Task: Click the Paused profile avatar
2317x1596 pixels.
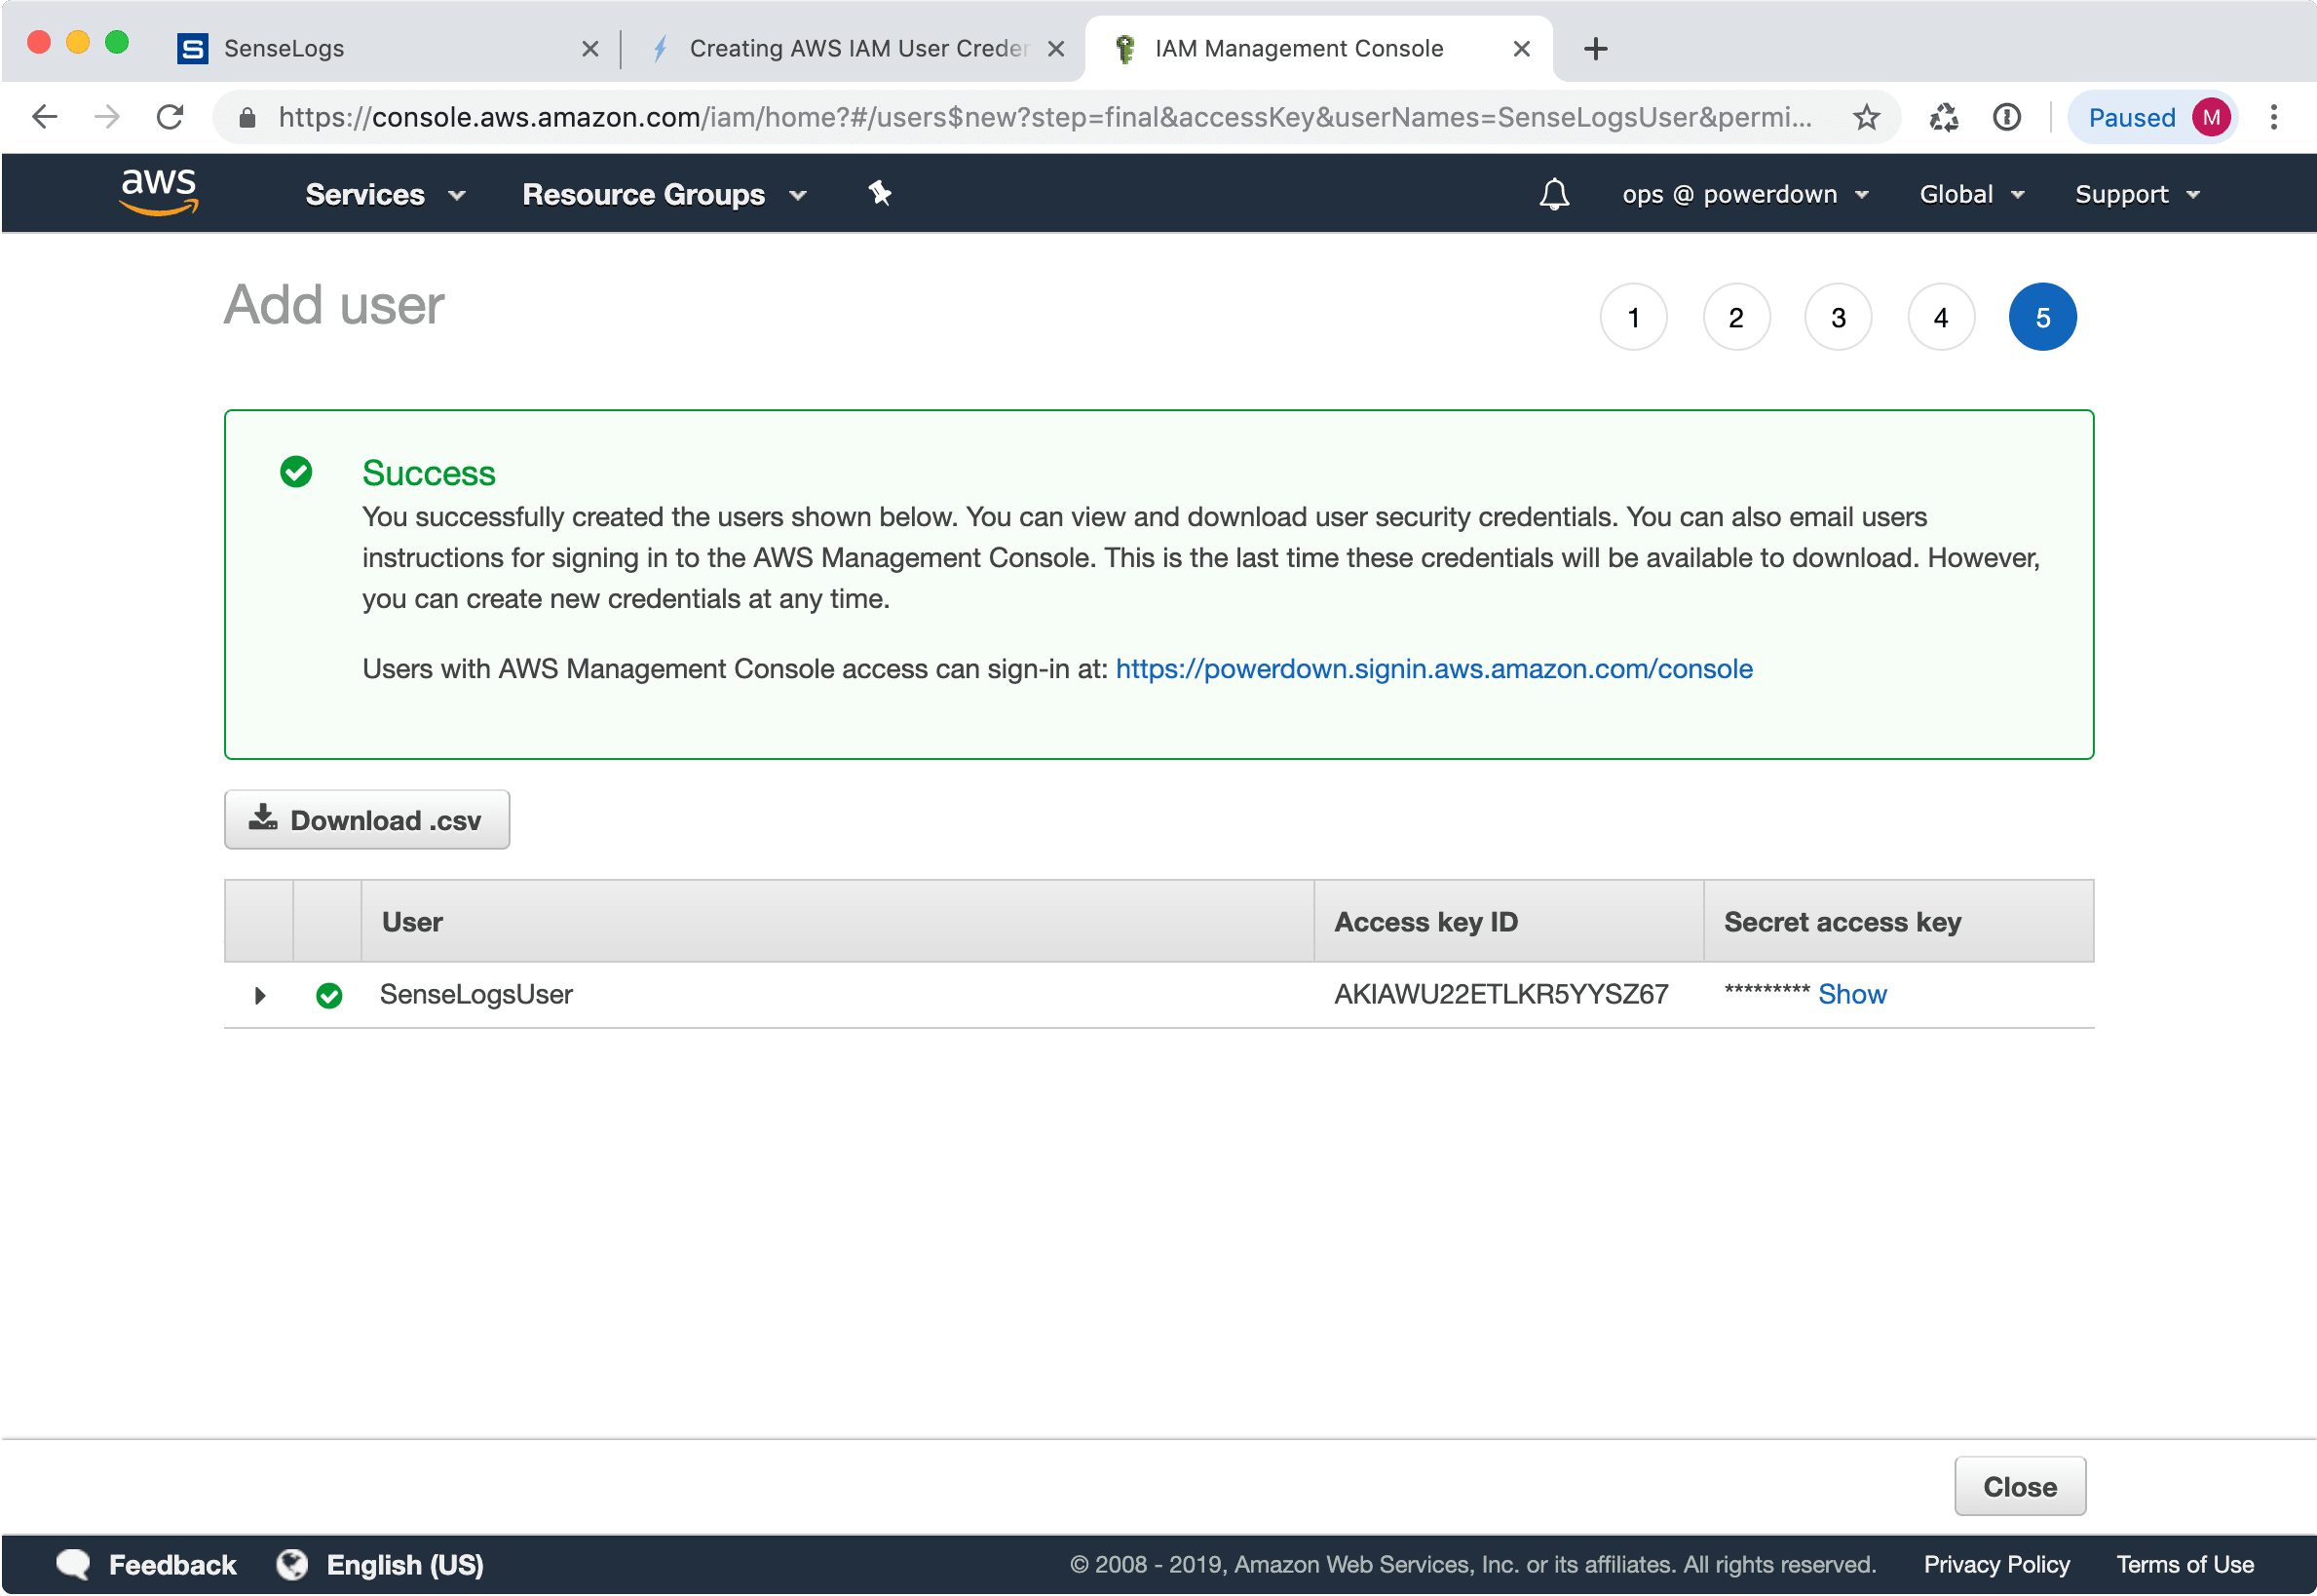Action: click(x=2210, y=117)
